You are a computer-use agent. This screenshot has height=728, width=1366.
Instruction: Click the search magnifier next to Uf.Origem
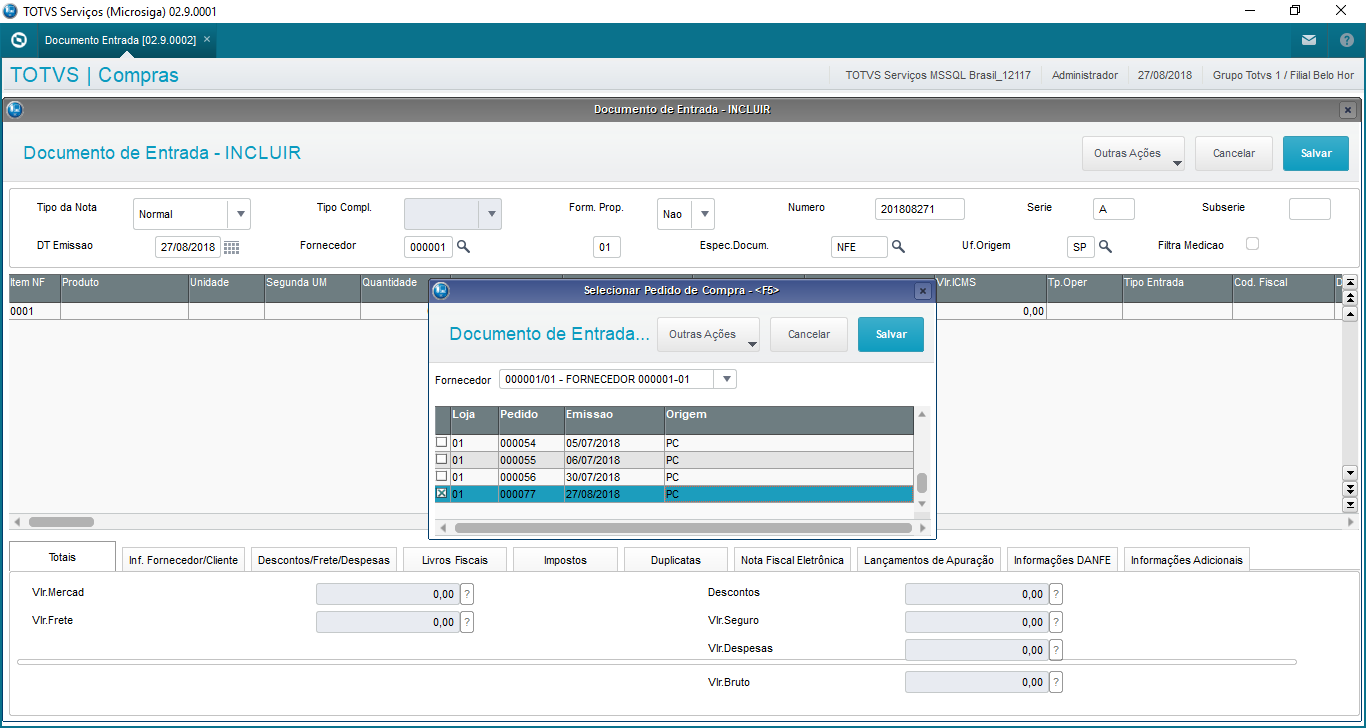(1105, 246)
